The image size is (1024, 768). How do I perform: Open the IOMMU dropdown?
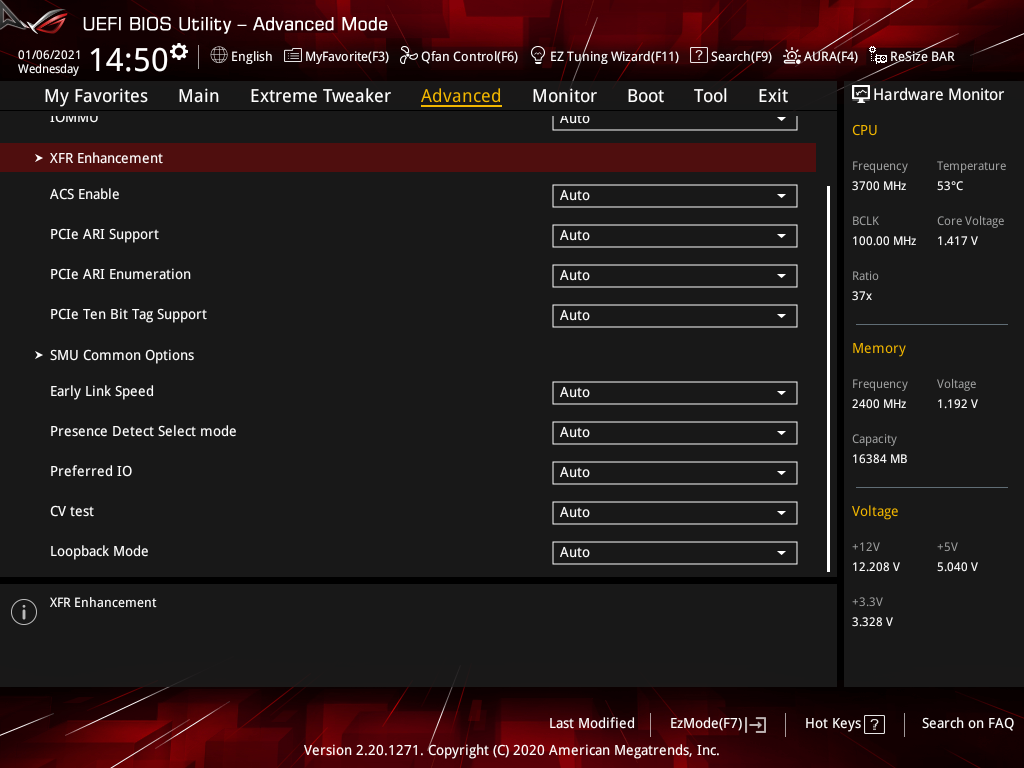pyautogui.click(x=675, y=121)
